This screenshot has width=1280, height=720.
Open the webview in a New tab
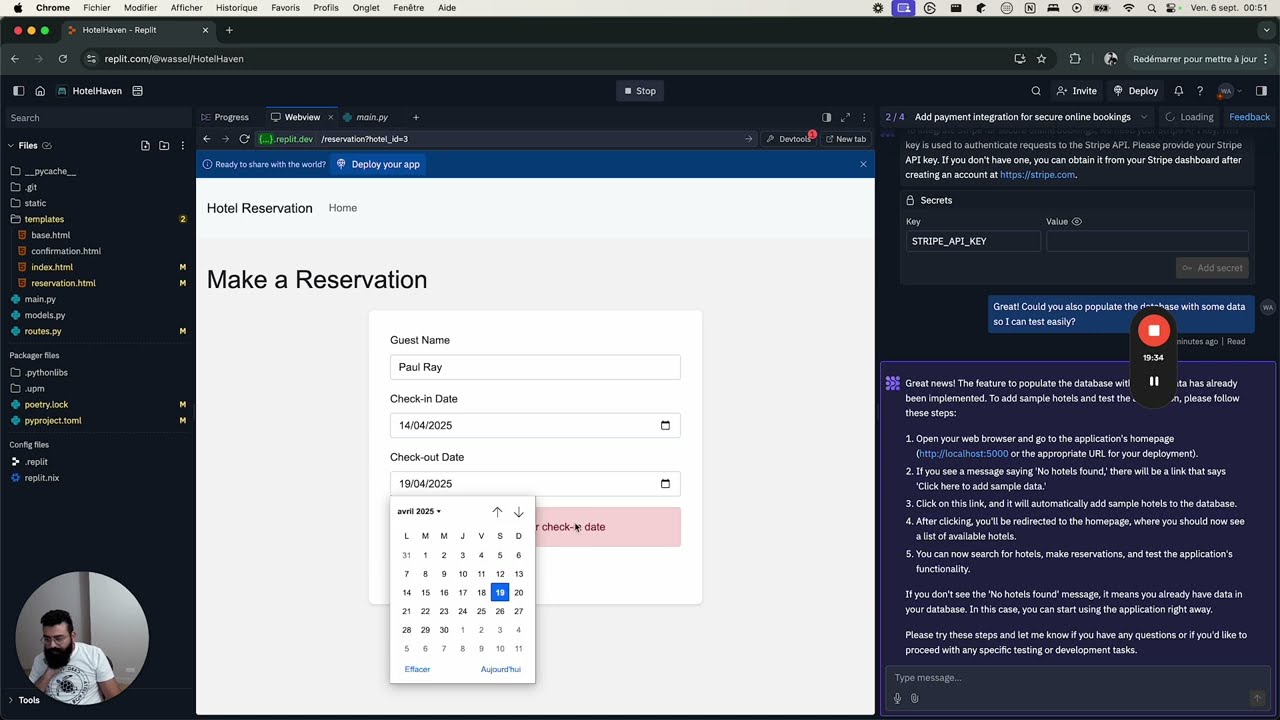pos(846,139)
